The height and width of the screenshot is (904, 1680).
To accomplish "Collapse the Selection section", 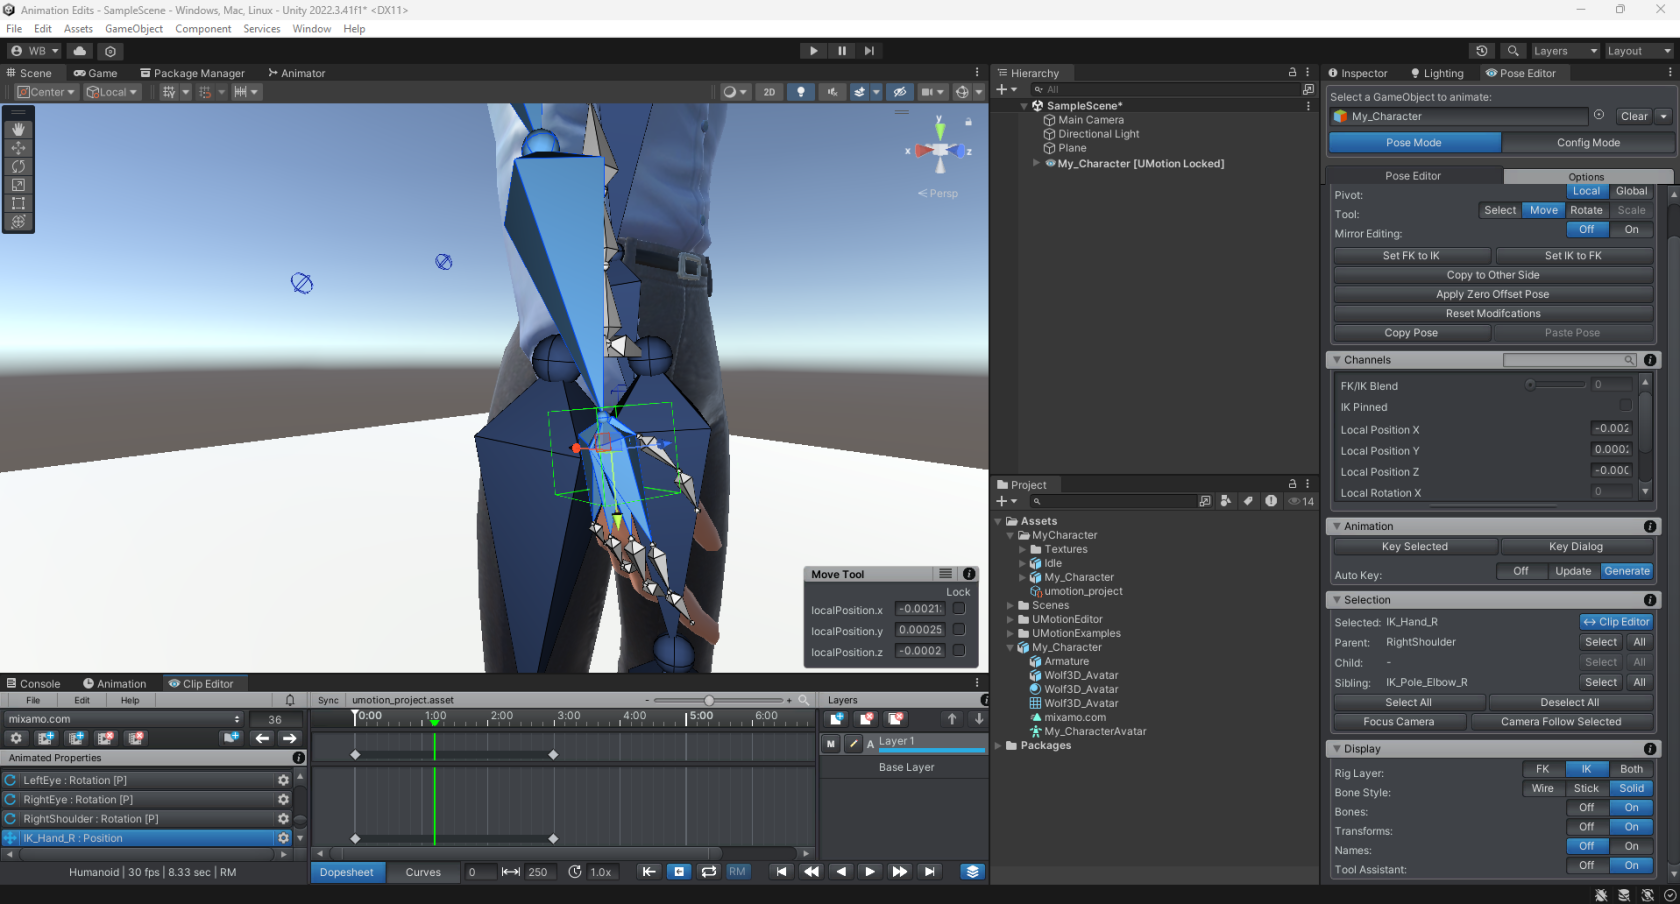I will pos(1337,600).
